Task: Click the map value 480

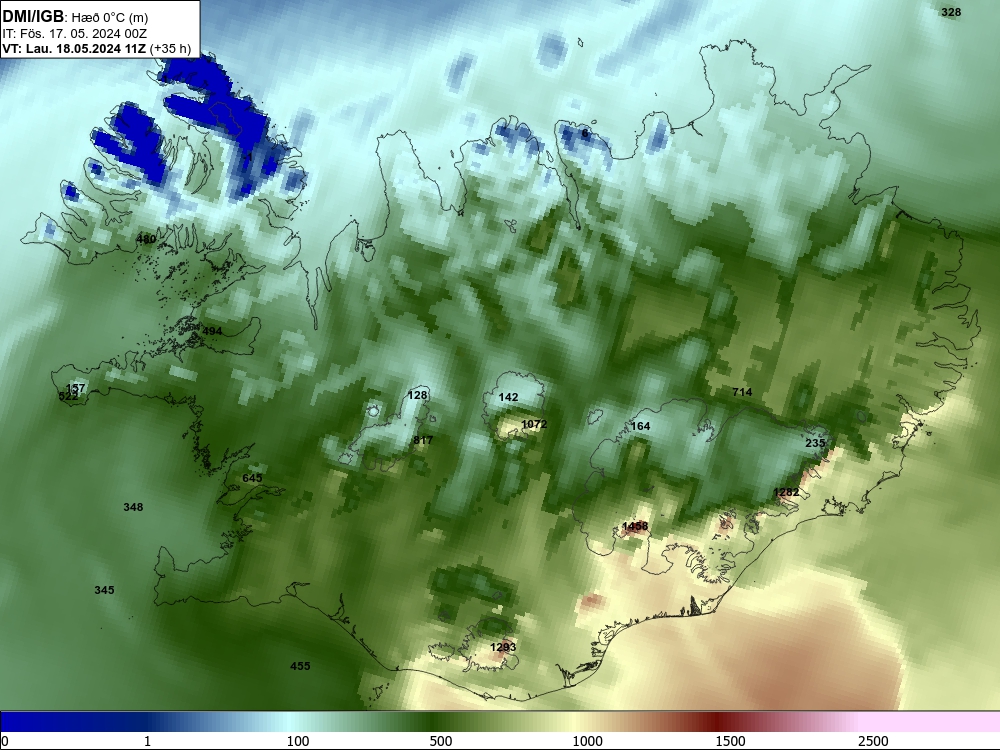Action: pyautogui.click(x=146, y=239)
